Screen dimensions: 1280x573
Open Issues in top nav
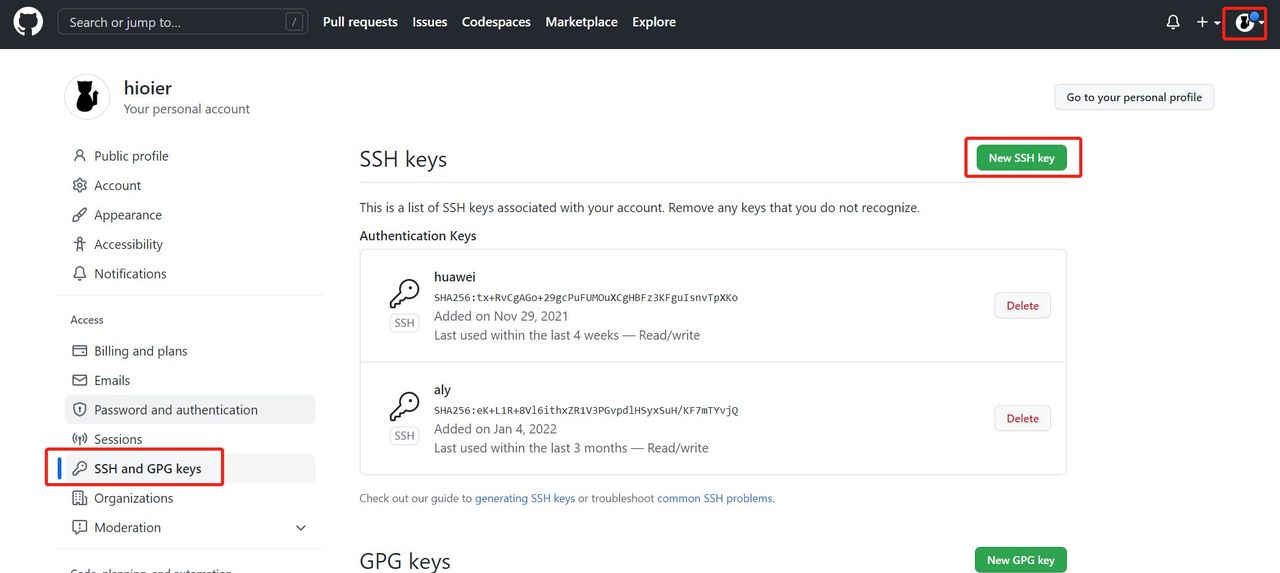[430, 22]
